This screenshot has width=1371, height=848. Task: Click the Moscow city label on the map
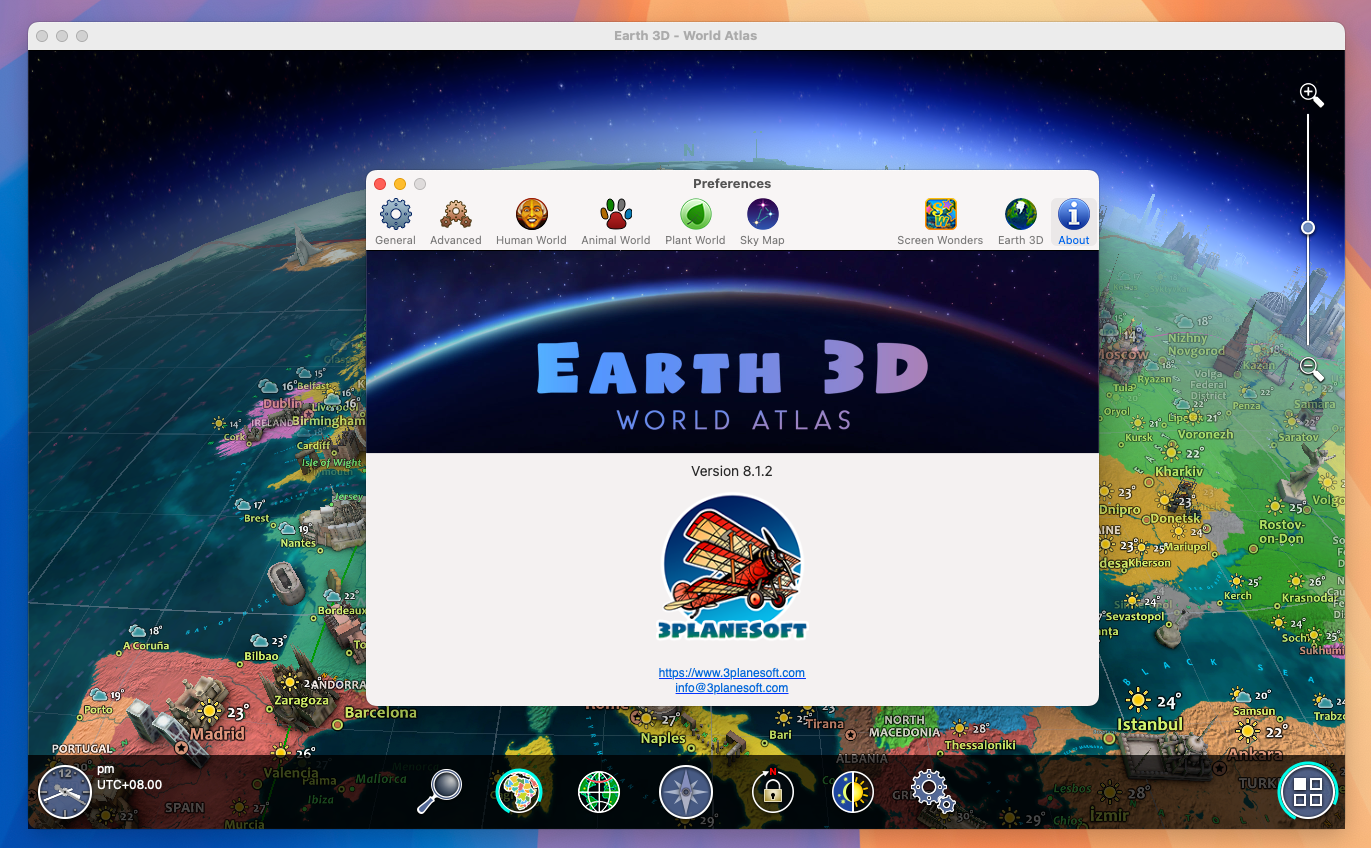pyautogui.click(x=1122, y=355)
